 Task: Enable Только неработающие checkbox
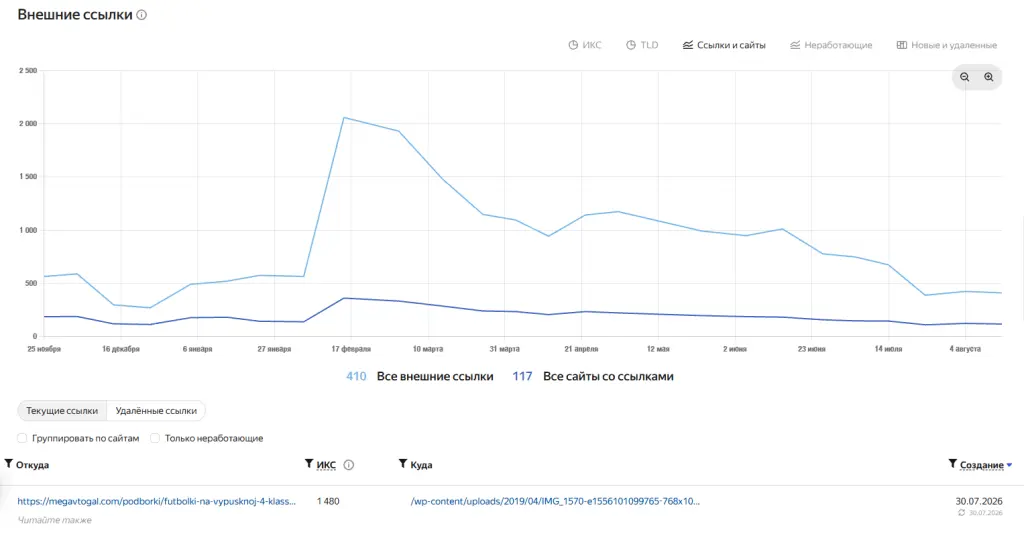point(155,438)
